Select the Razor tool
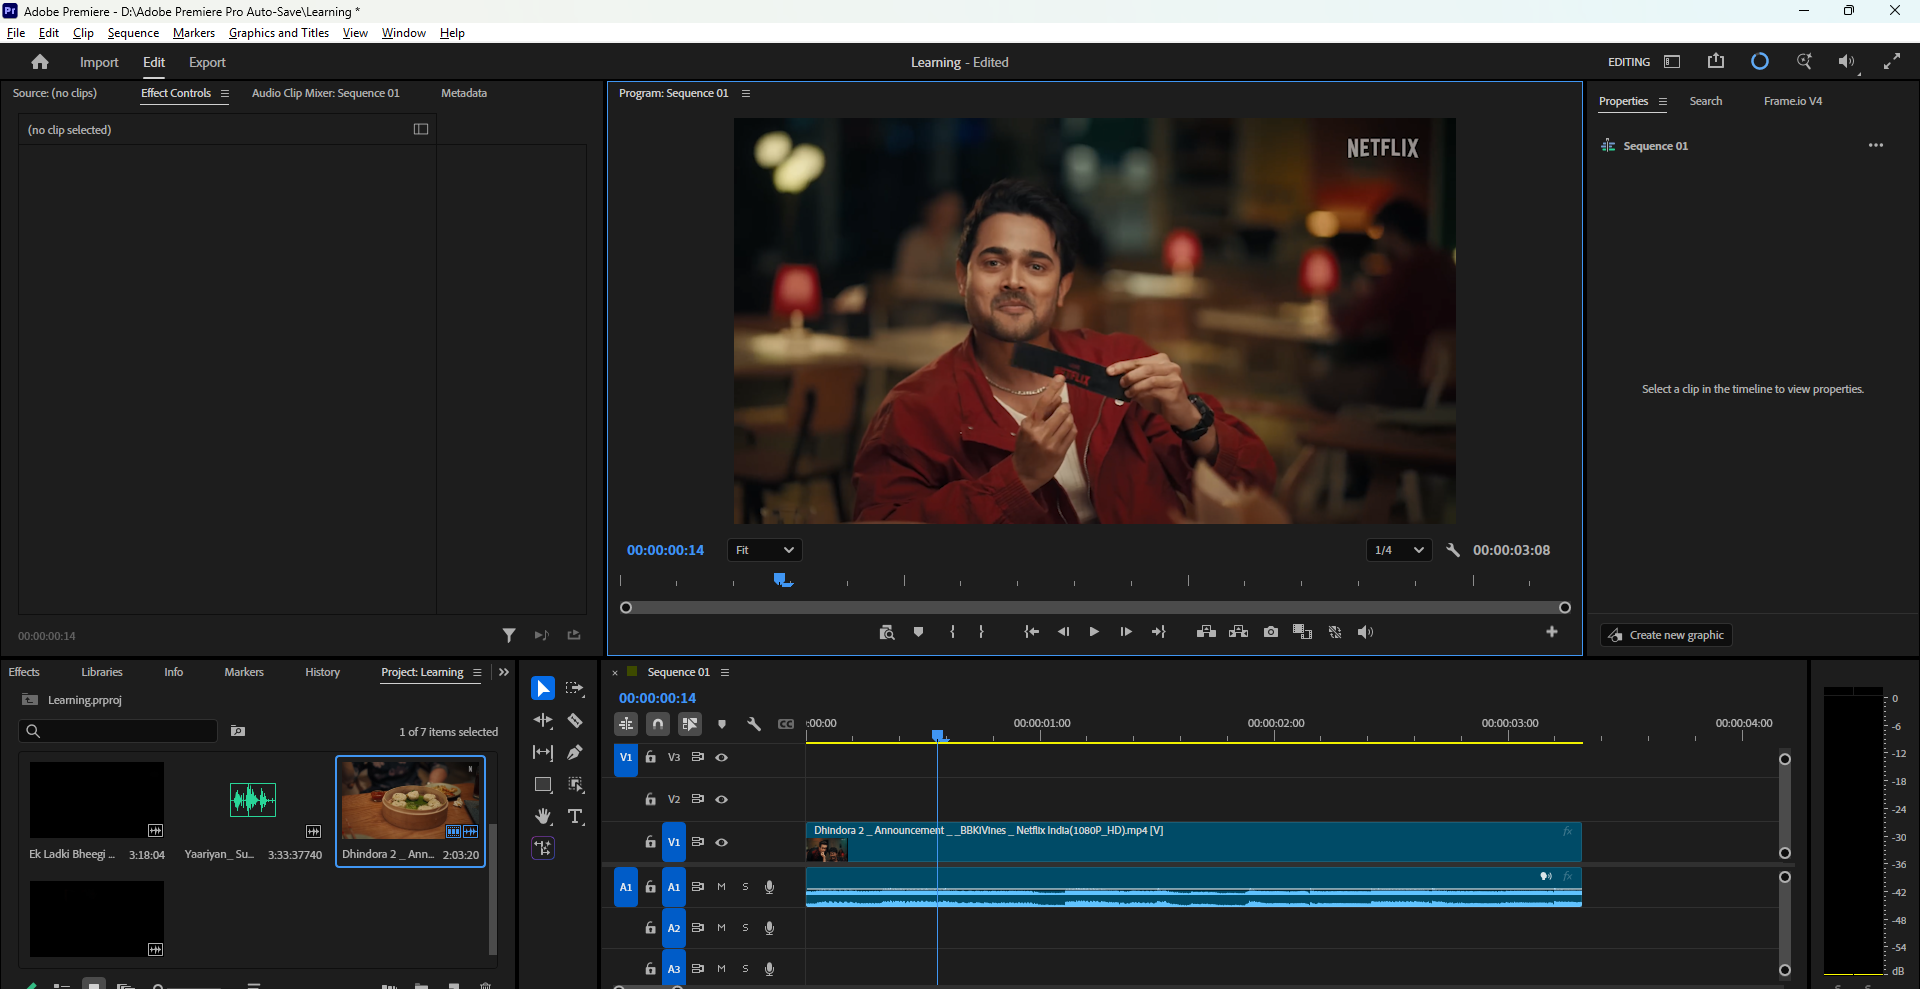The width and height of the screenshot is (1920, 989). pyautogui.click(x=575, y=721)
